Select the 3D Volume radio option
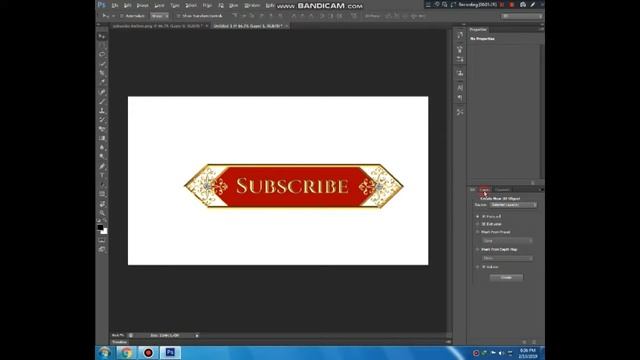The height and width of the screenshot is (360, 640). [x=478, y=267]
